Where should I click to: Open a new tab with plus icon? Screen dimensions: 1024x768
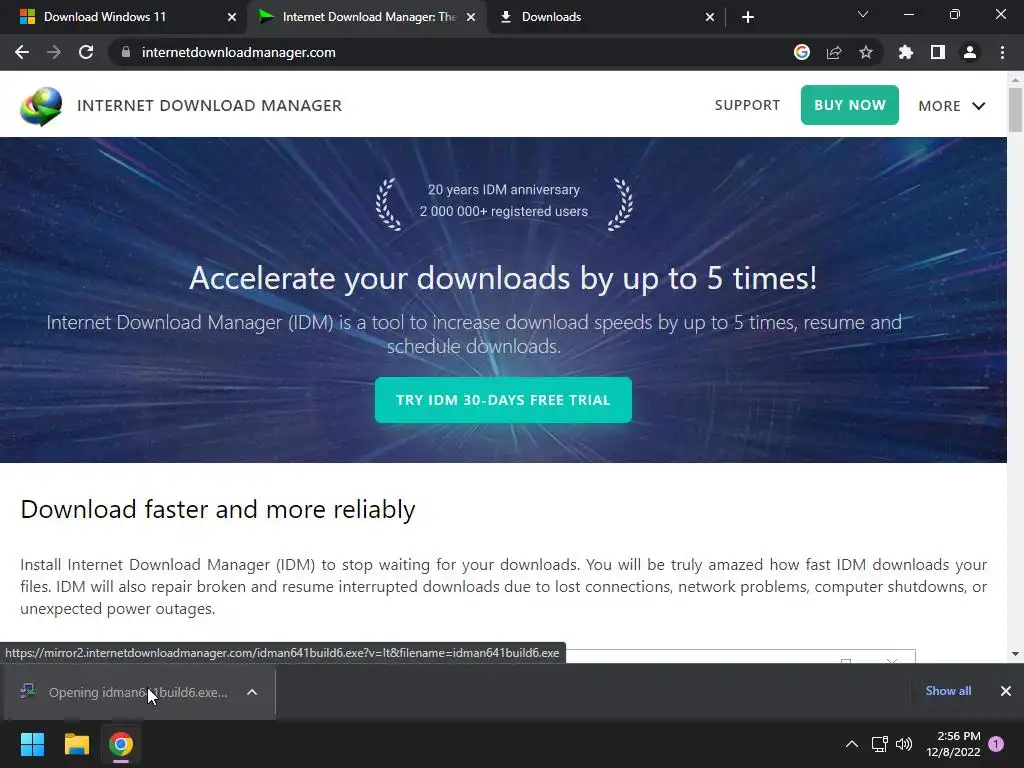coord(748,17)
